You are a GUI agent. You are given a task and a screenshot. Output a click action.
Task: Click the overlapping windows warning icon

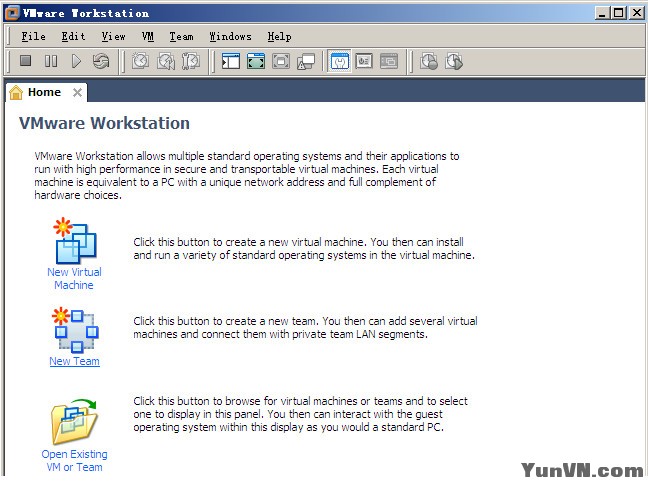(306, 61)
